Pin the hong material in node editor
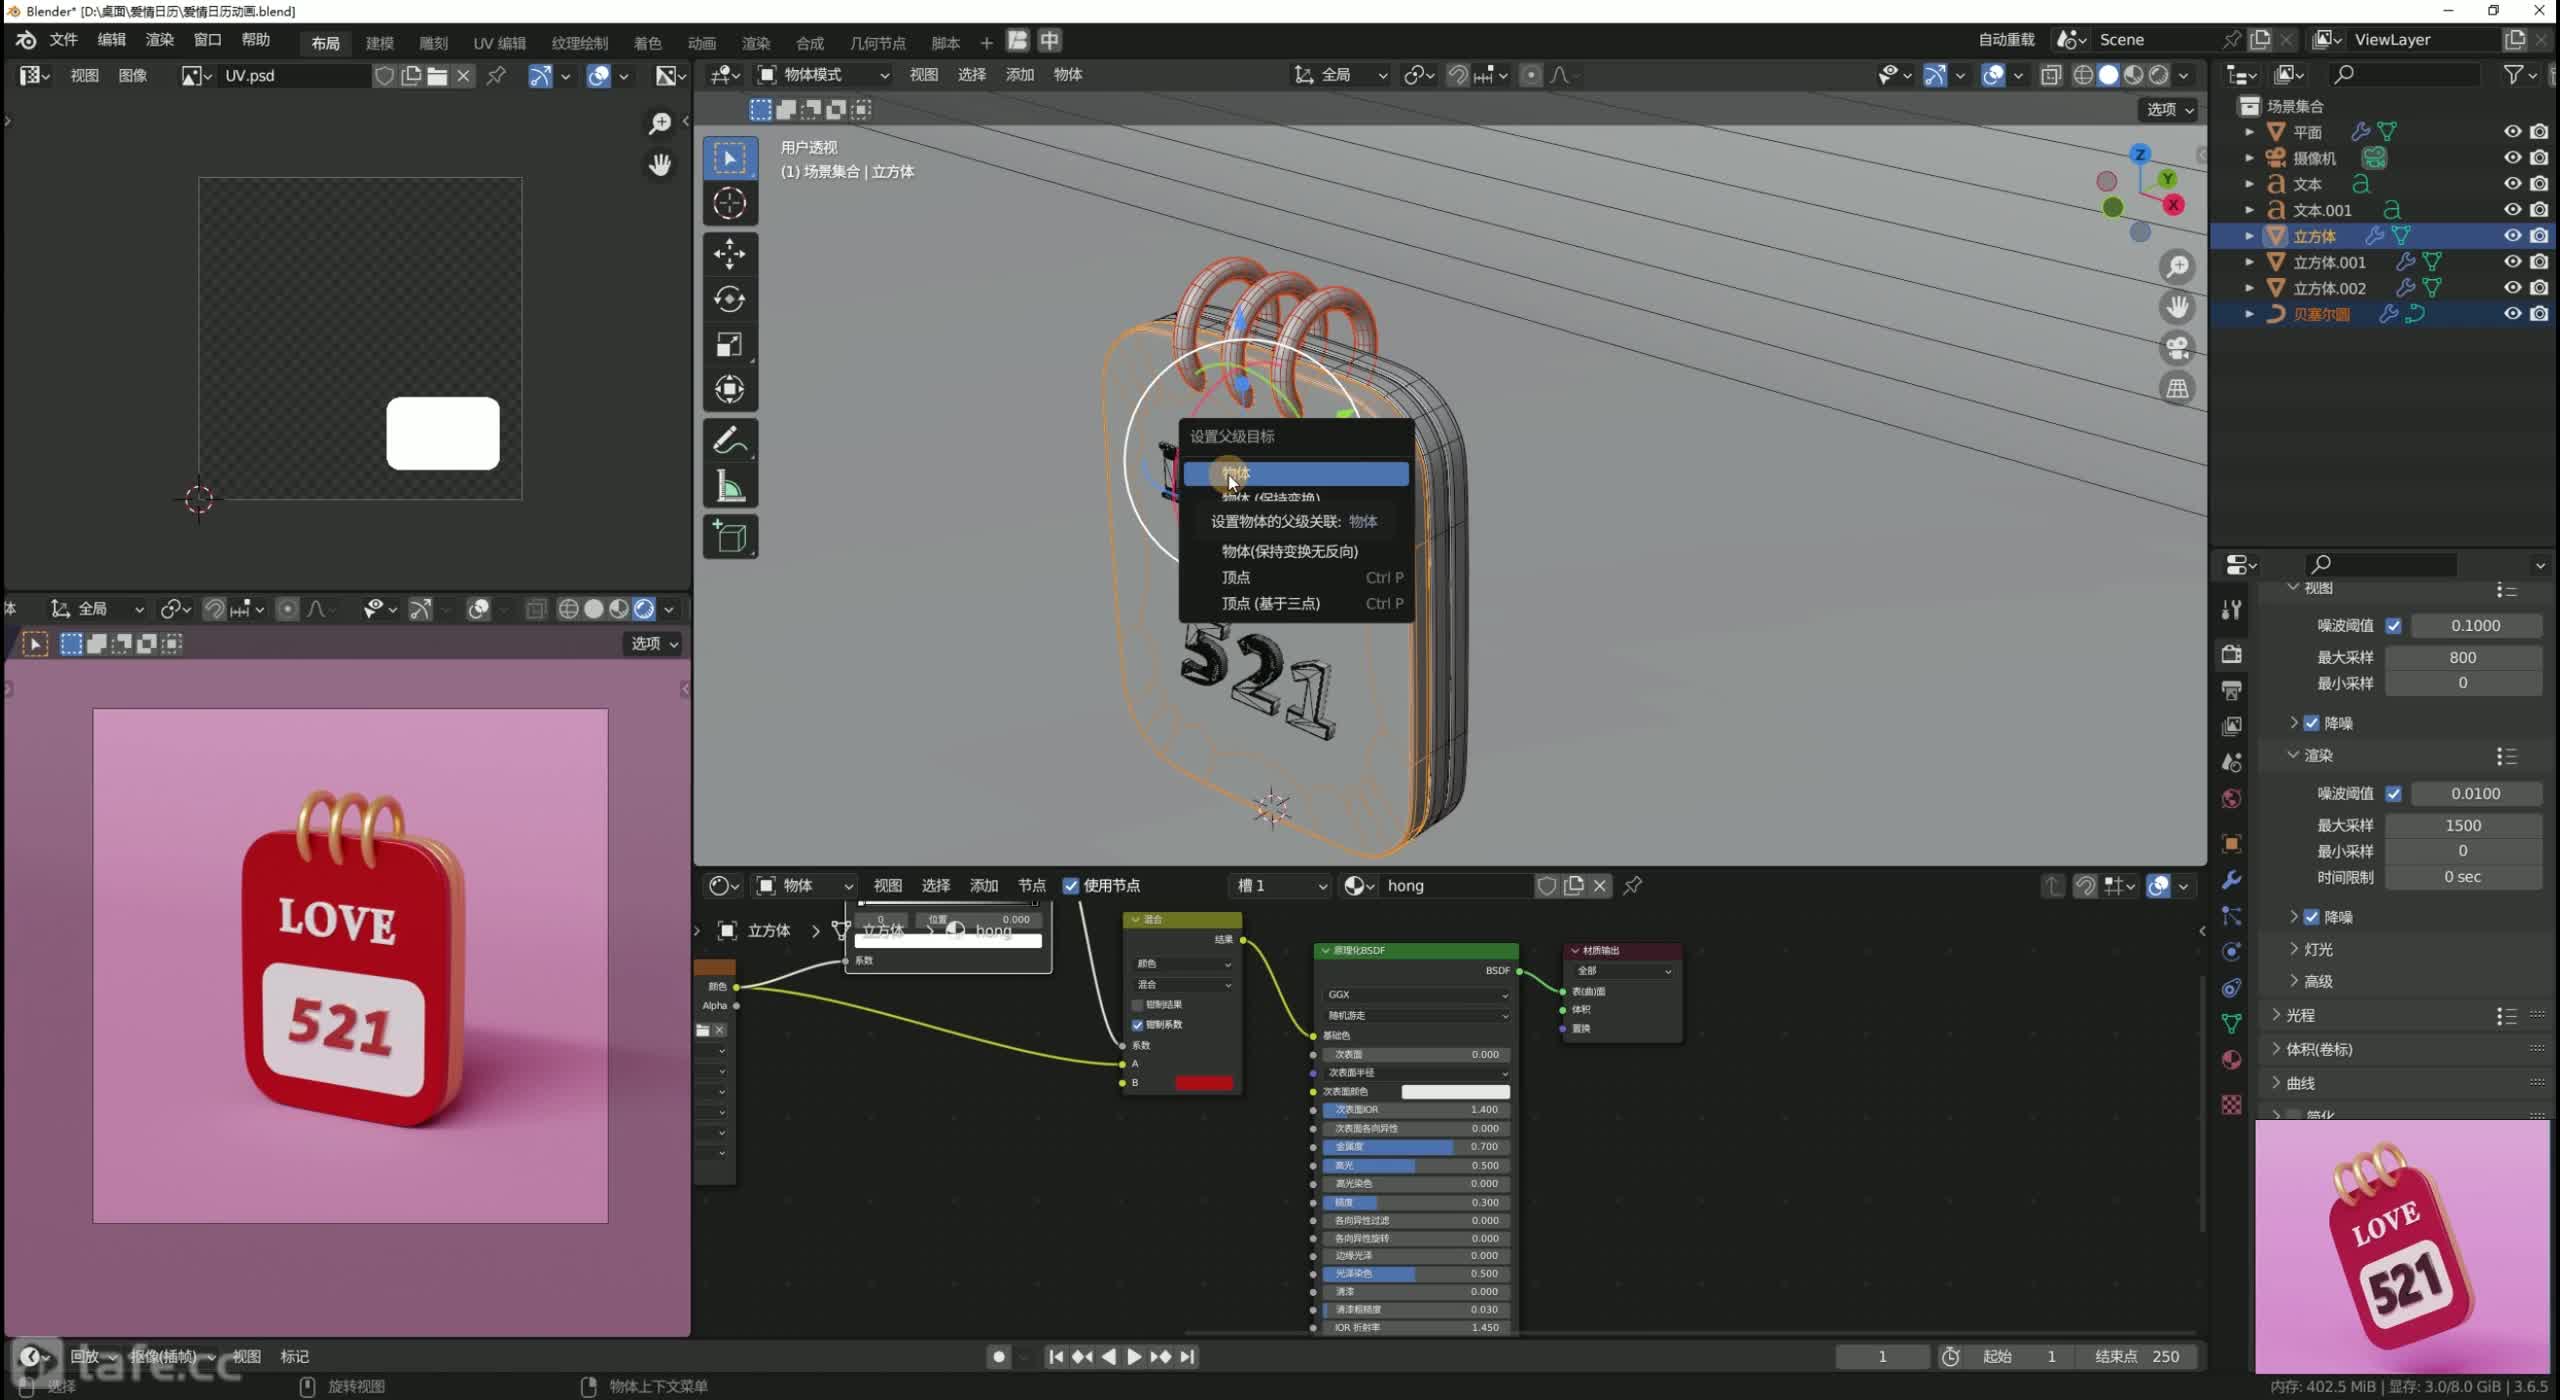 click(1632, 886)
